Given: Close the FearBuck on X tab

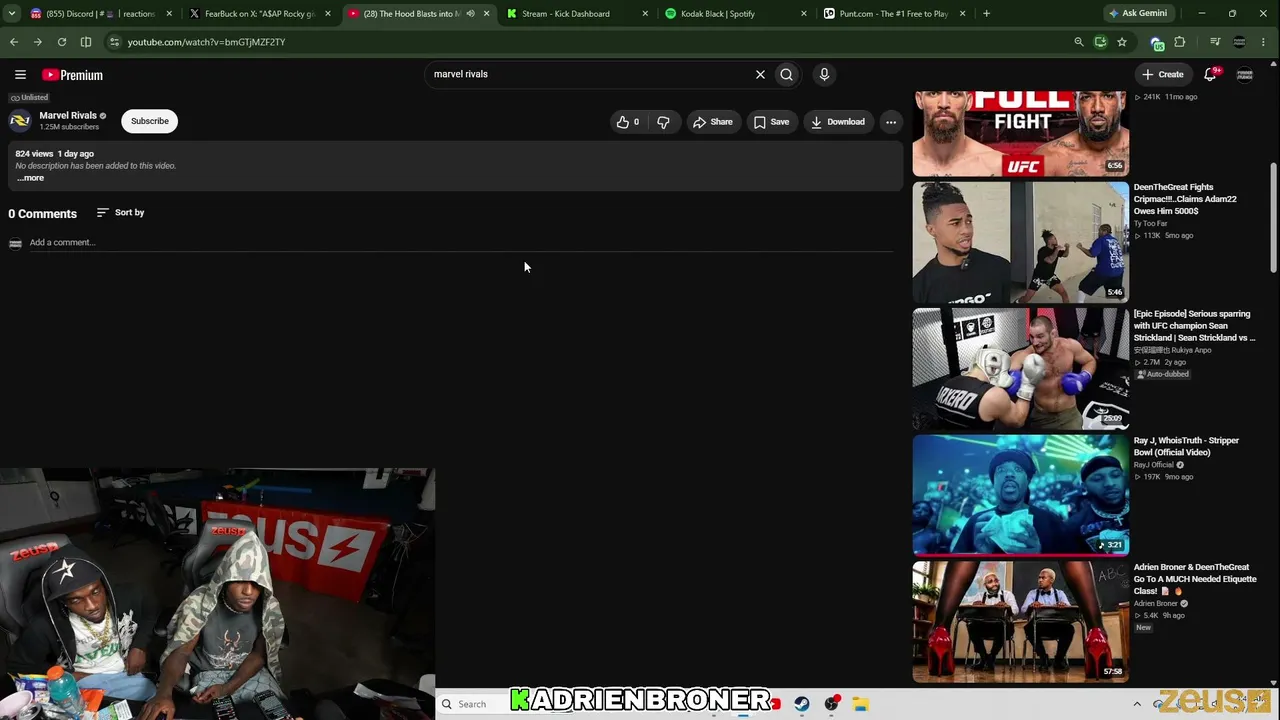Looking at the screenshot, I should 327,14.
